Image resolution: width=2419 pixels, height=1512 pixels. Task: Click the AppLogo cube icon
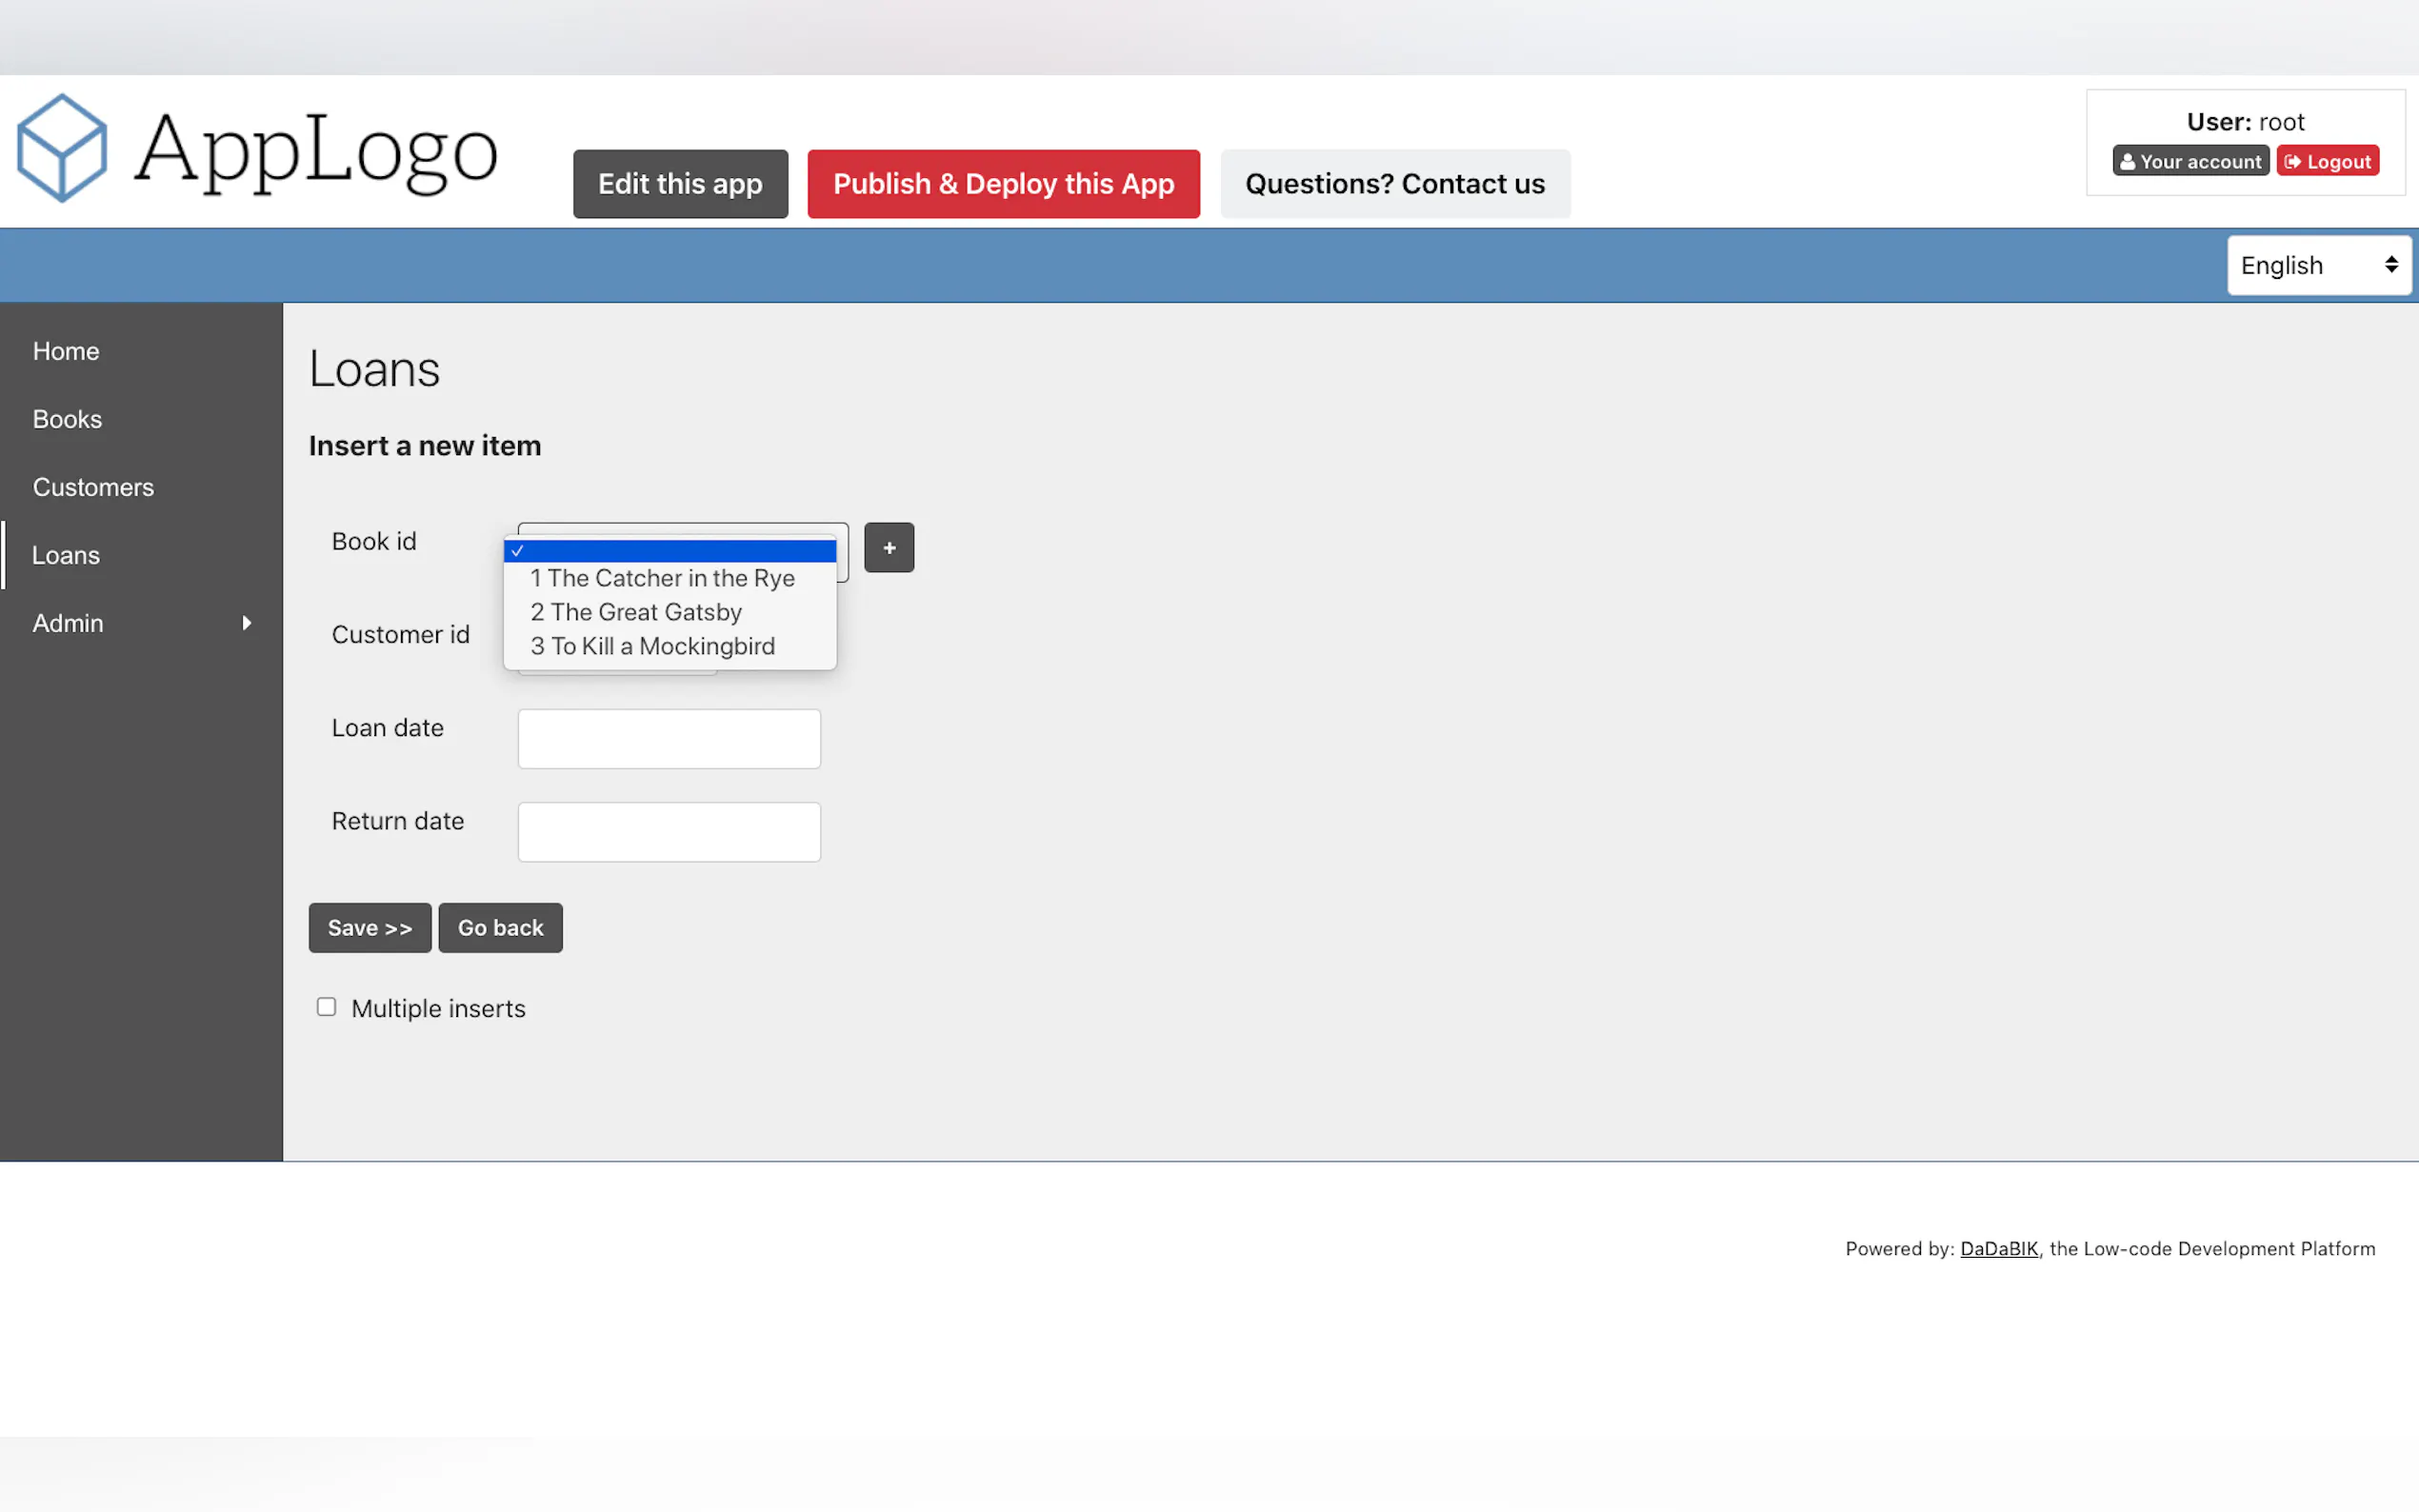62,149
